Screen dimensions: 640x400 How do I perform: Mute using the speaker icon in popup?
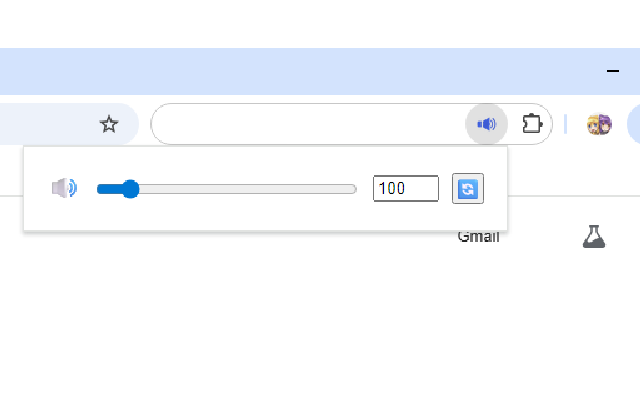(64, 188)
